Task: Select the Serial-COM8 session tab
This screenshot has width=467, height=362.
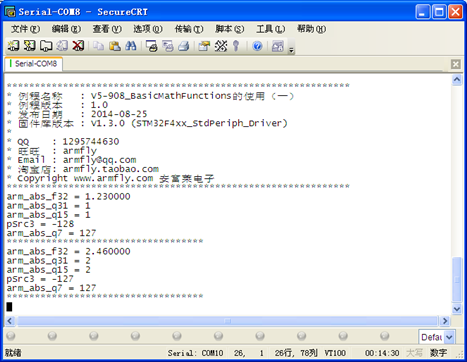Action: [33, 64]
